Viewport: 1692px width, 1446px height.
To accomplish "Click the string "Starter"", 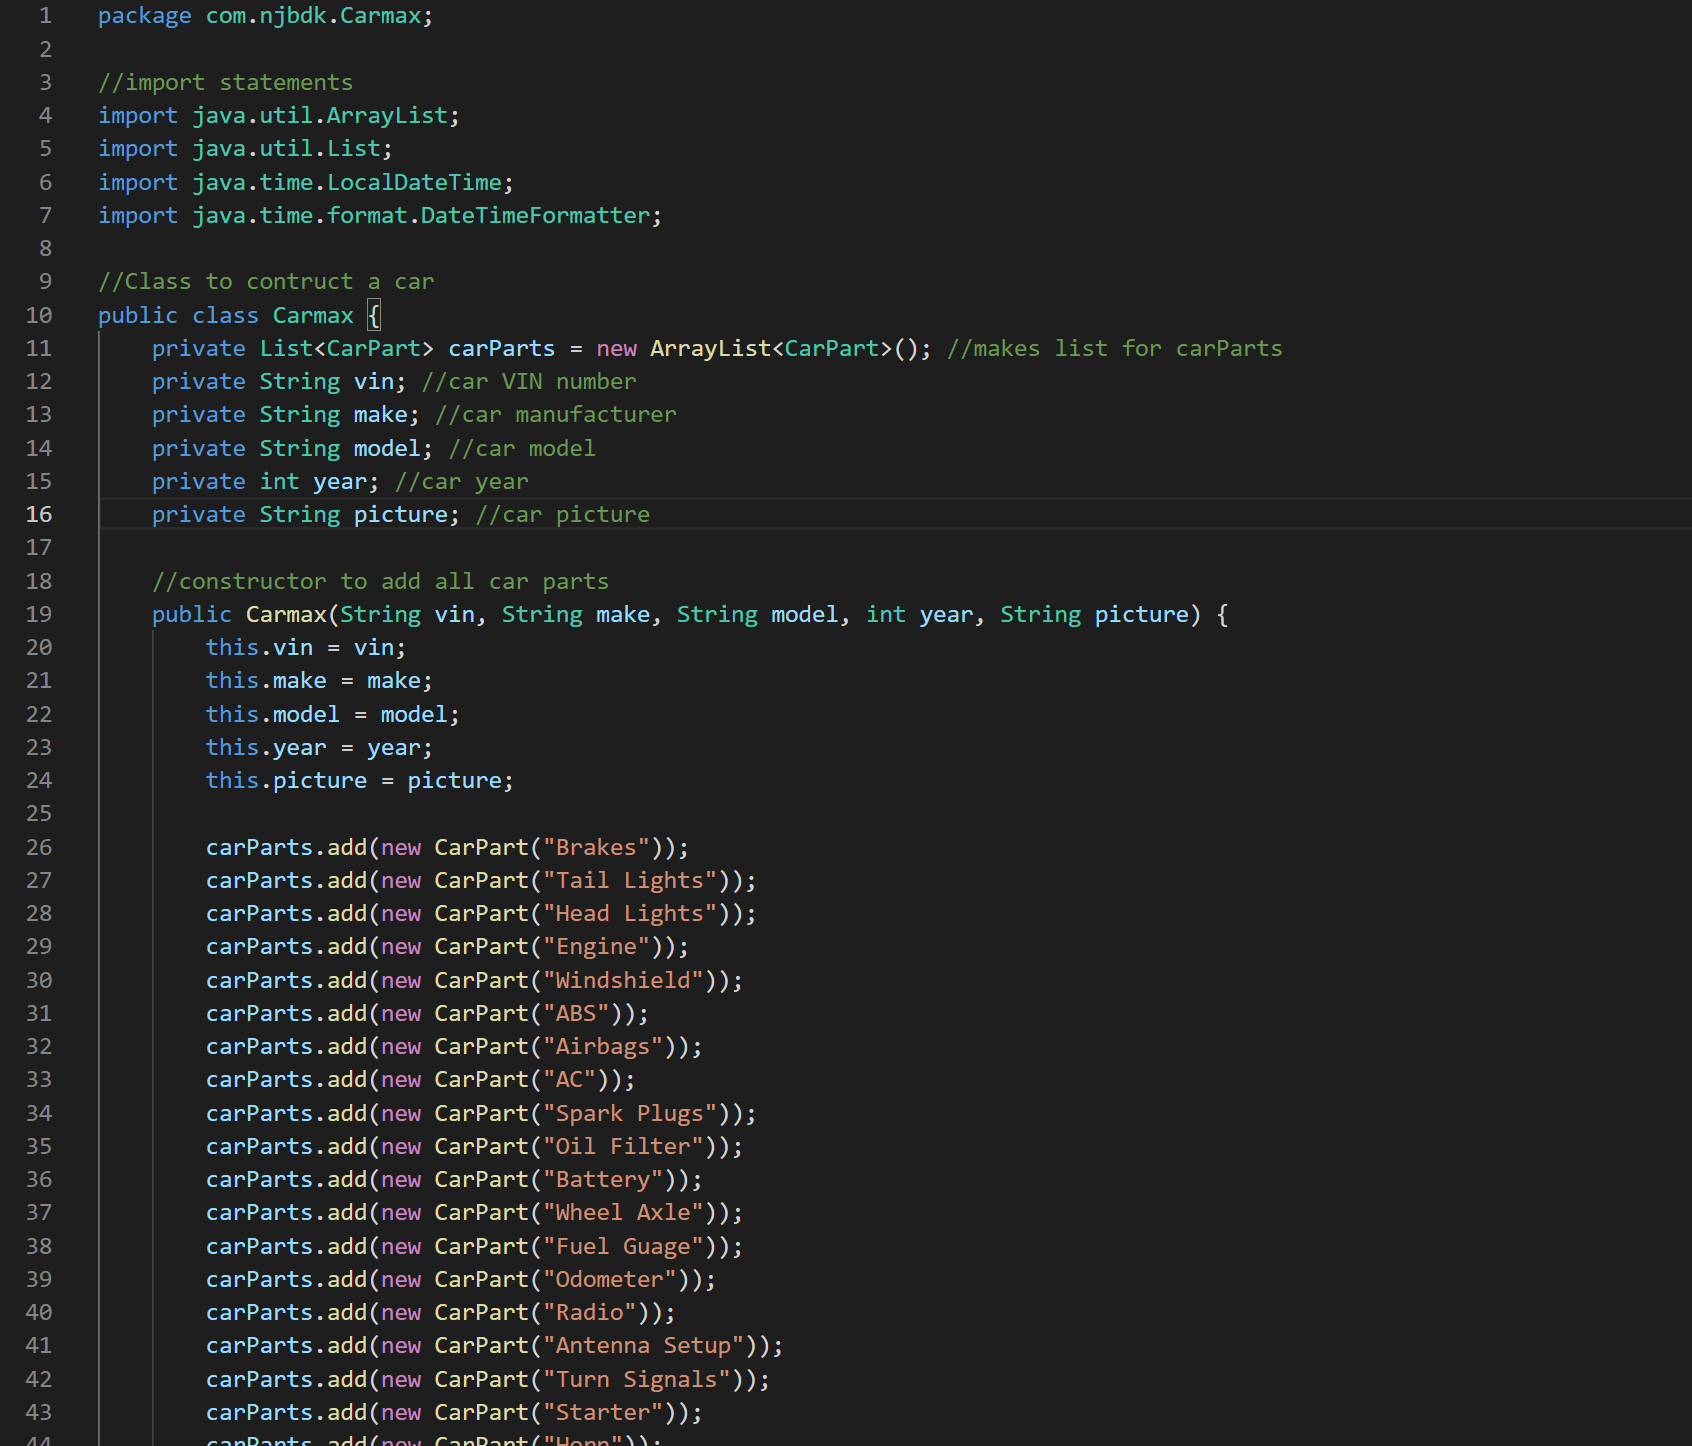I will (603, 1412).
